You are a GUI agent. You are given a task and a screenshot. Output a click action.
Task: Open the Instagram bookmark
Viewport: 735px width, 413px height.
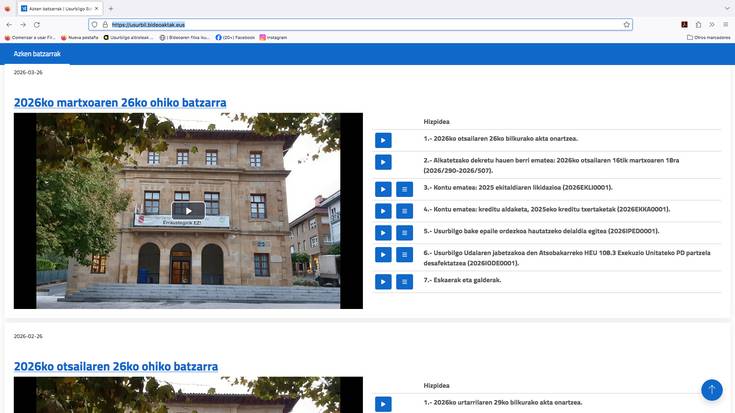(276, 37)
